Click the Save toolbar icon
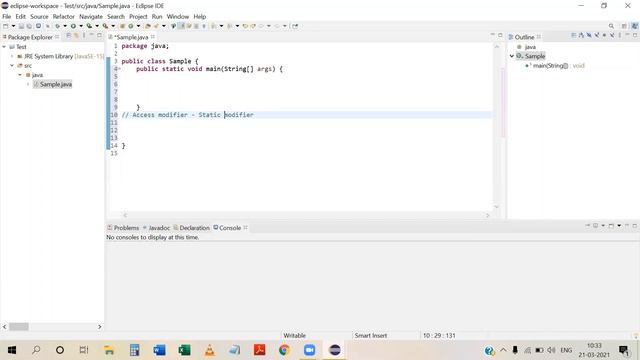The image size is (640, 360). pos(21,26)
